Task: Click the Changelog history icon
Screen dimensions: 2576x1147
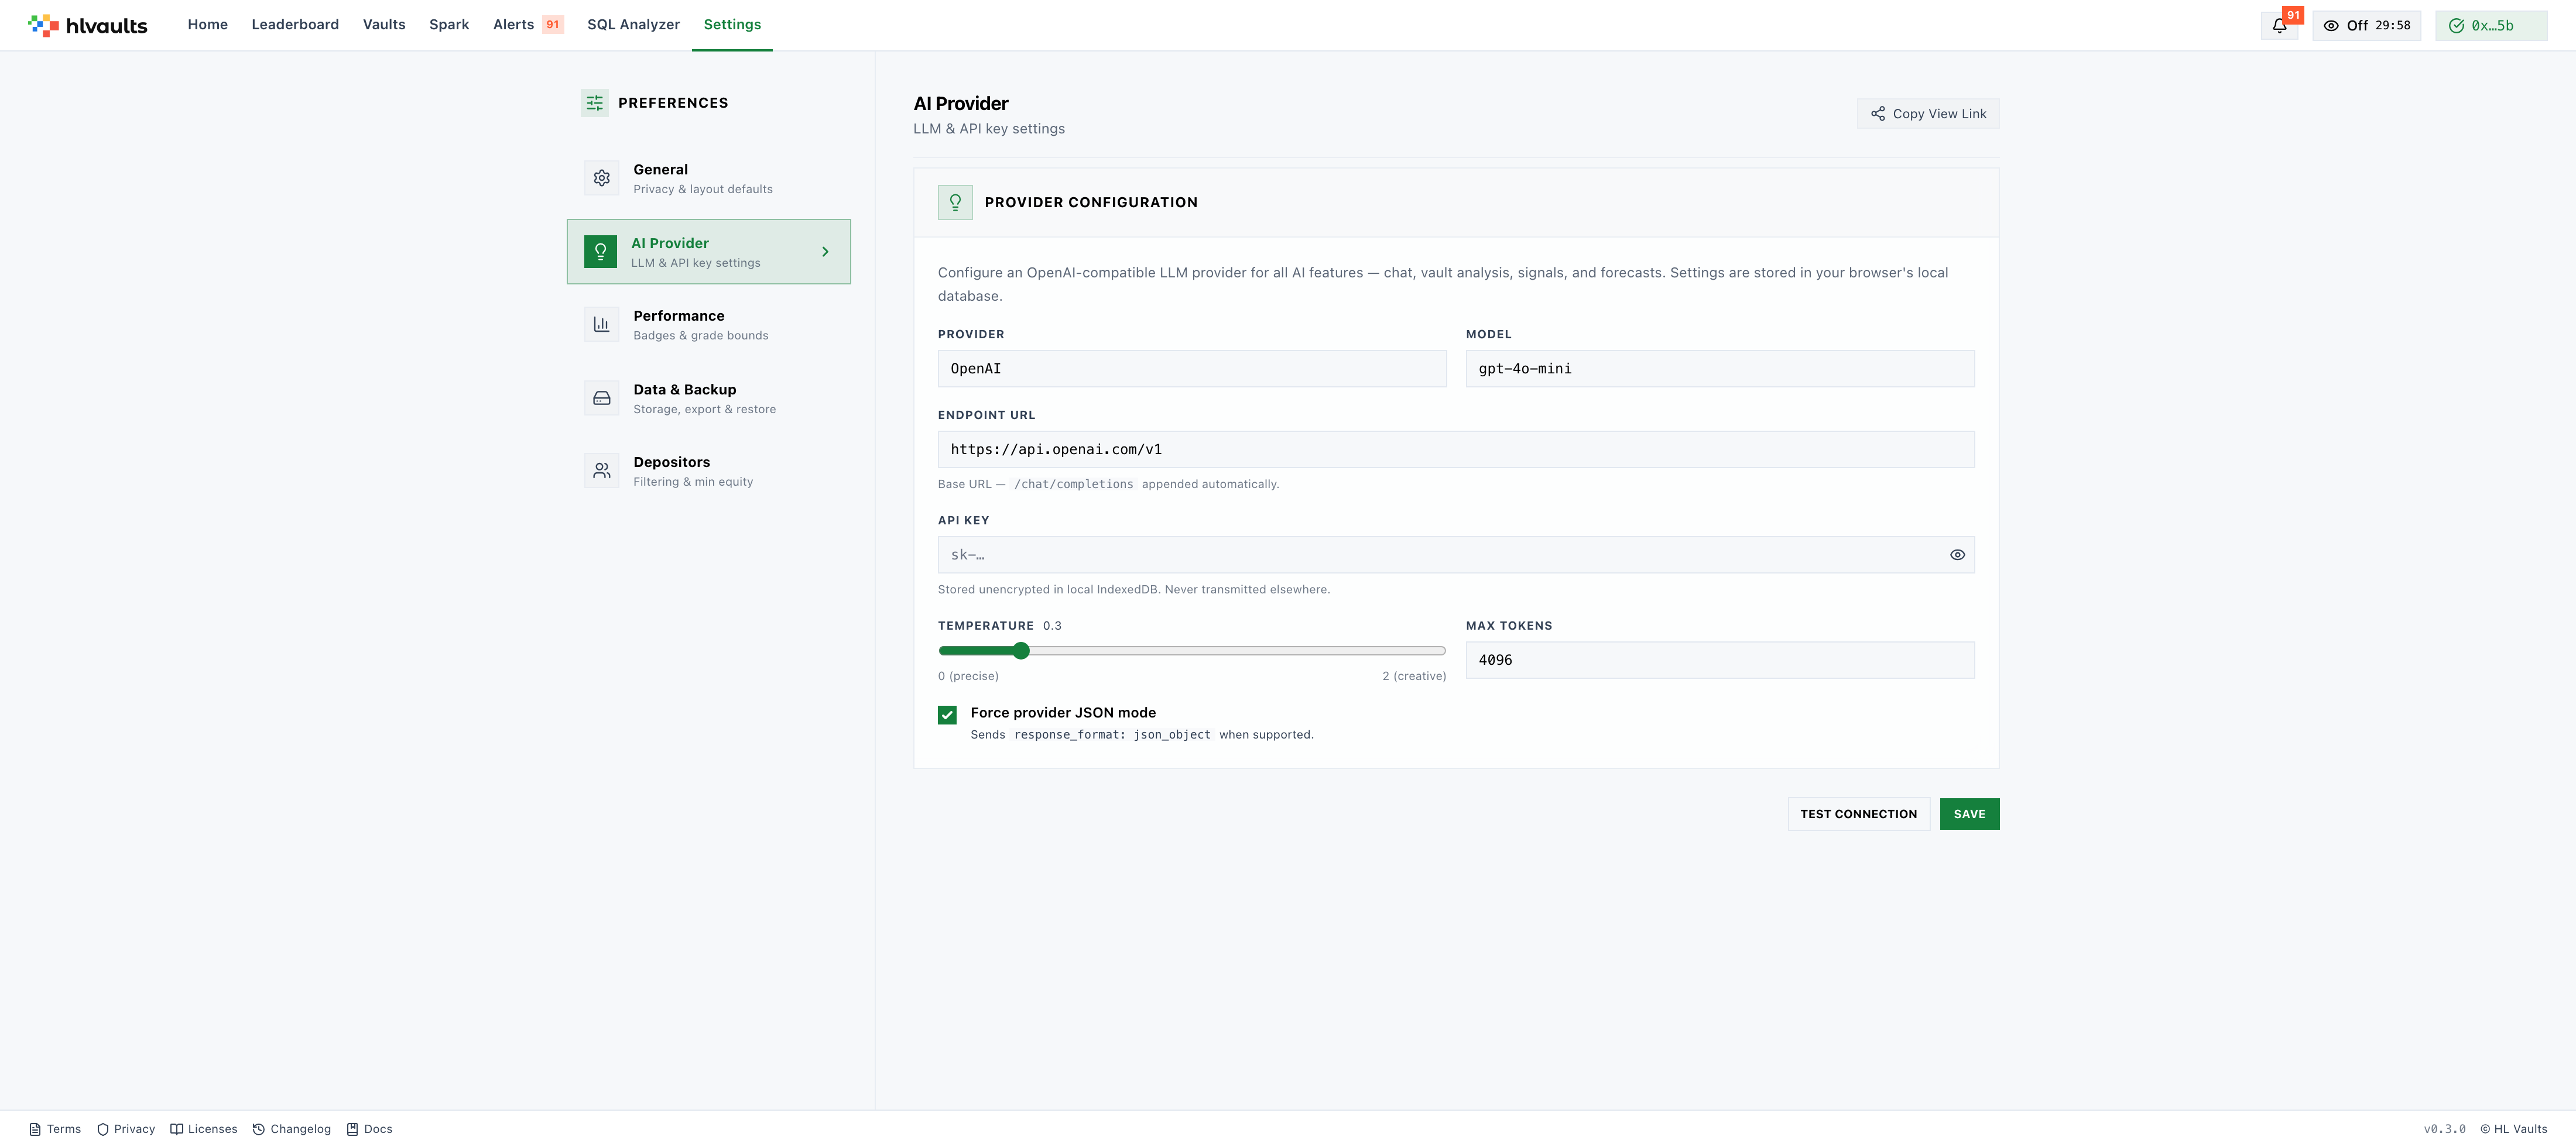Action: (x=258, y=1129)
